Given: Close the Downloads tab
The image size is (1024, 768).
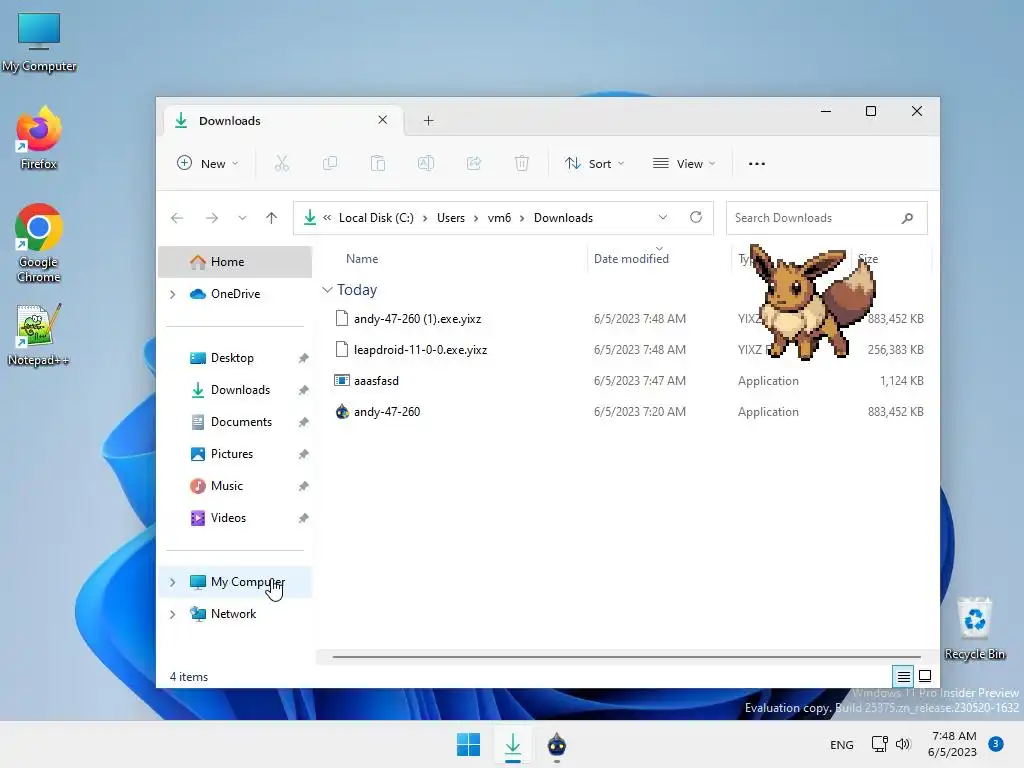Looking at the screenshot, I should (383, 120).
